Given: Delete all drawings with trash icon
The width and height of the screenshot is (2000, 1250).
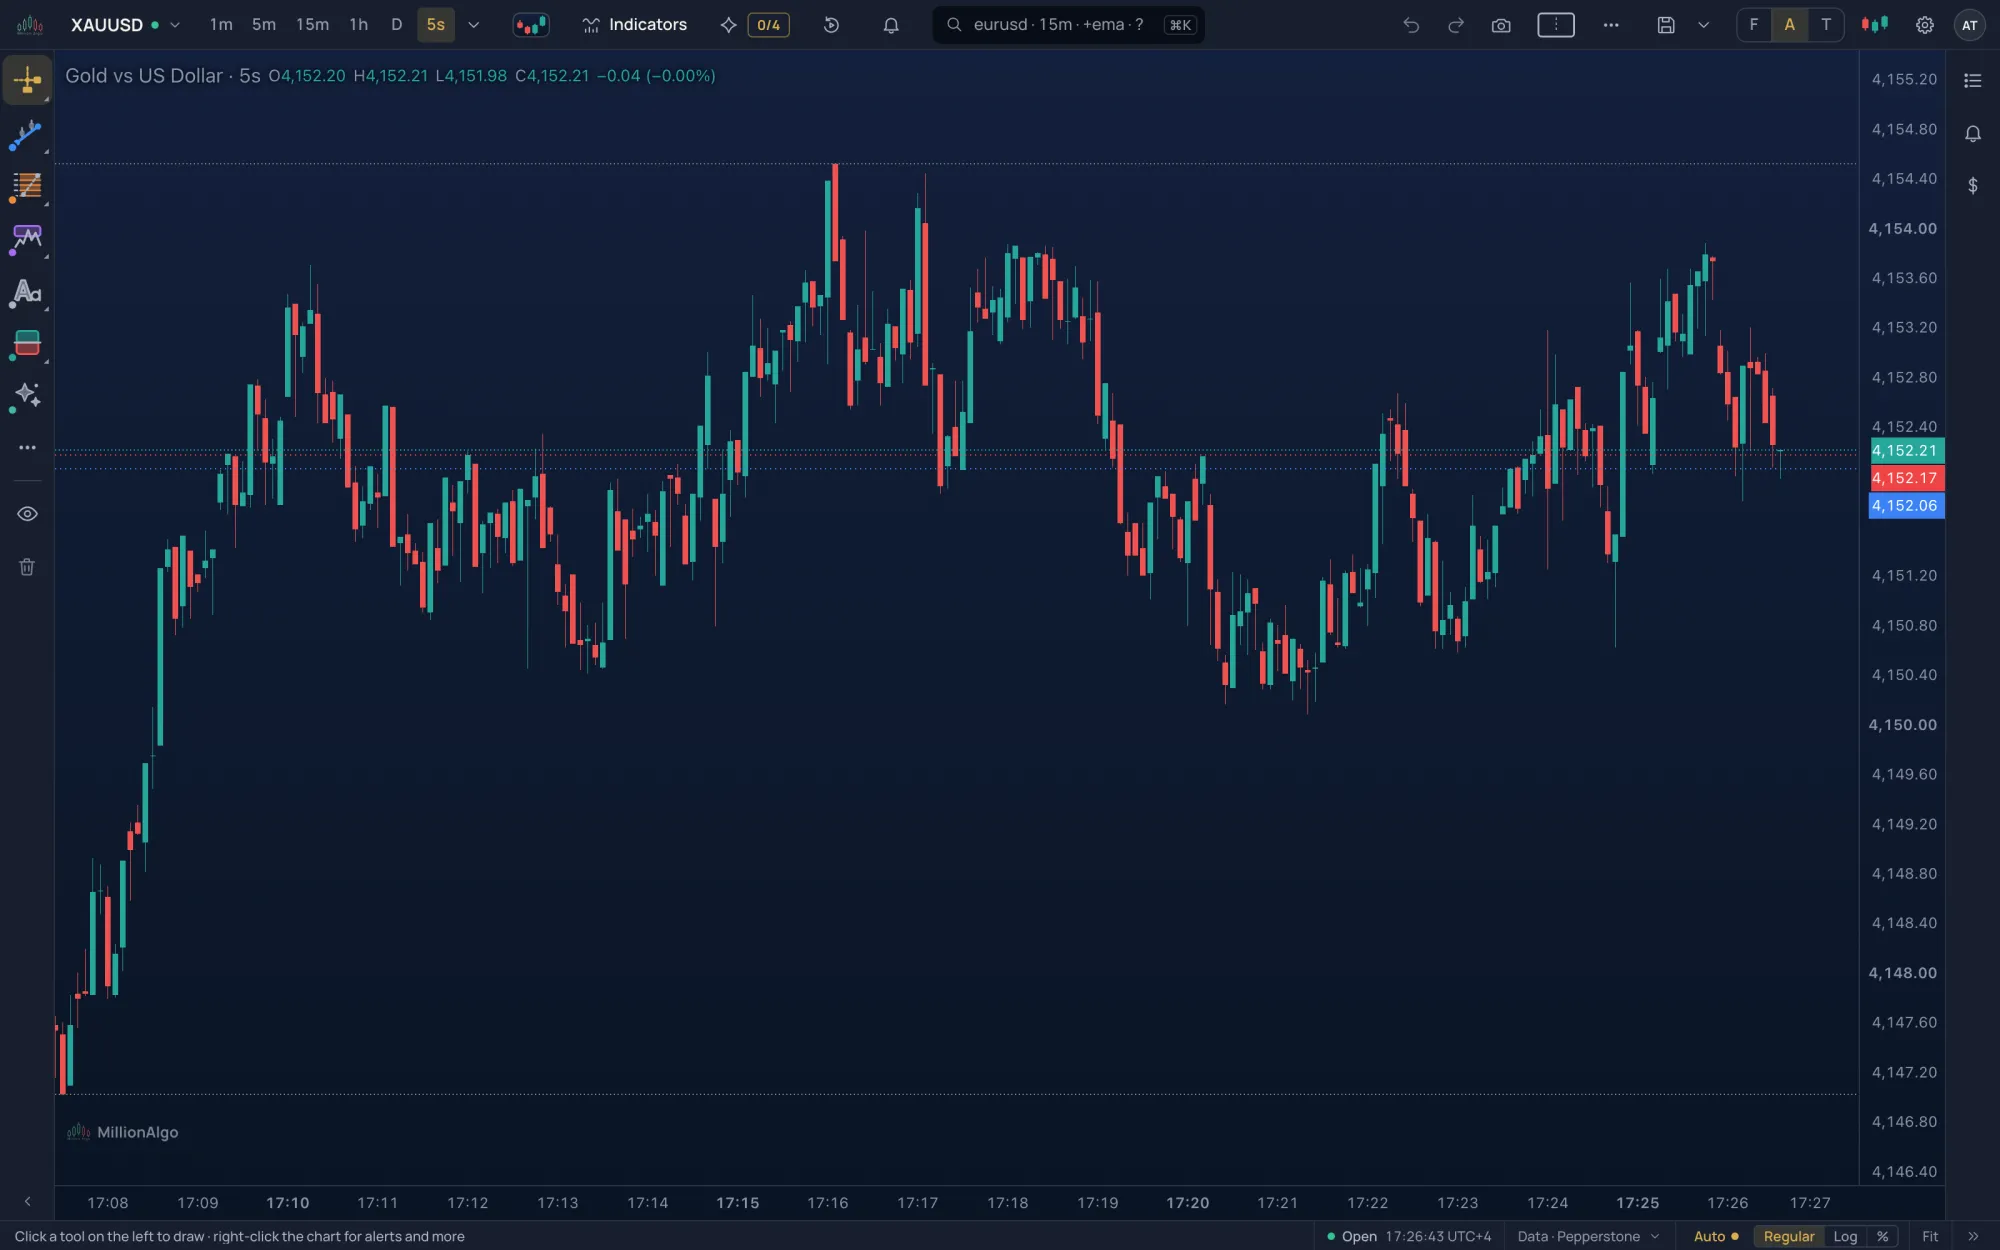Looking at the screenshot, I should click(27, 567).
